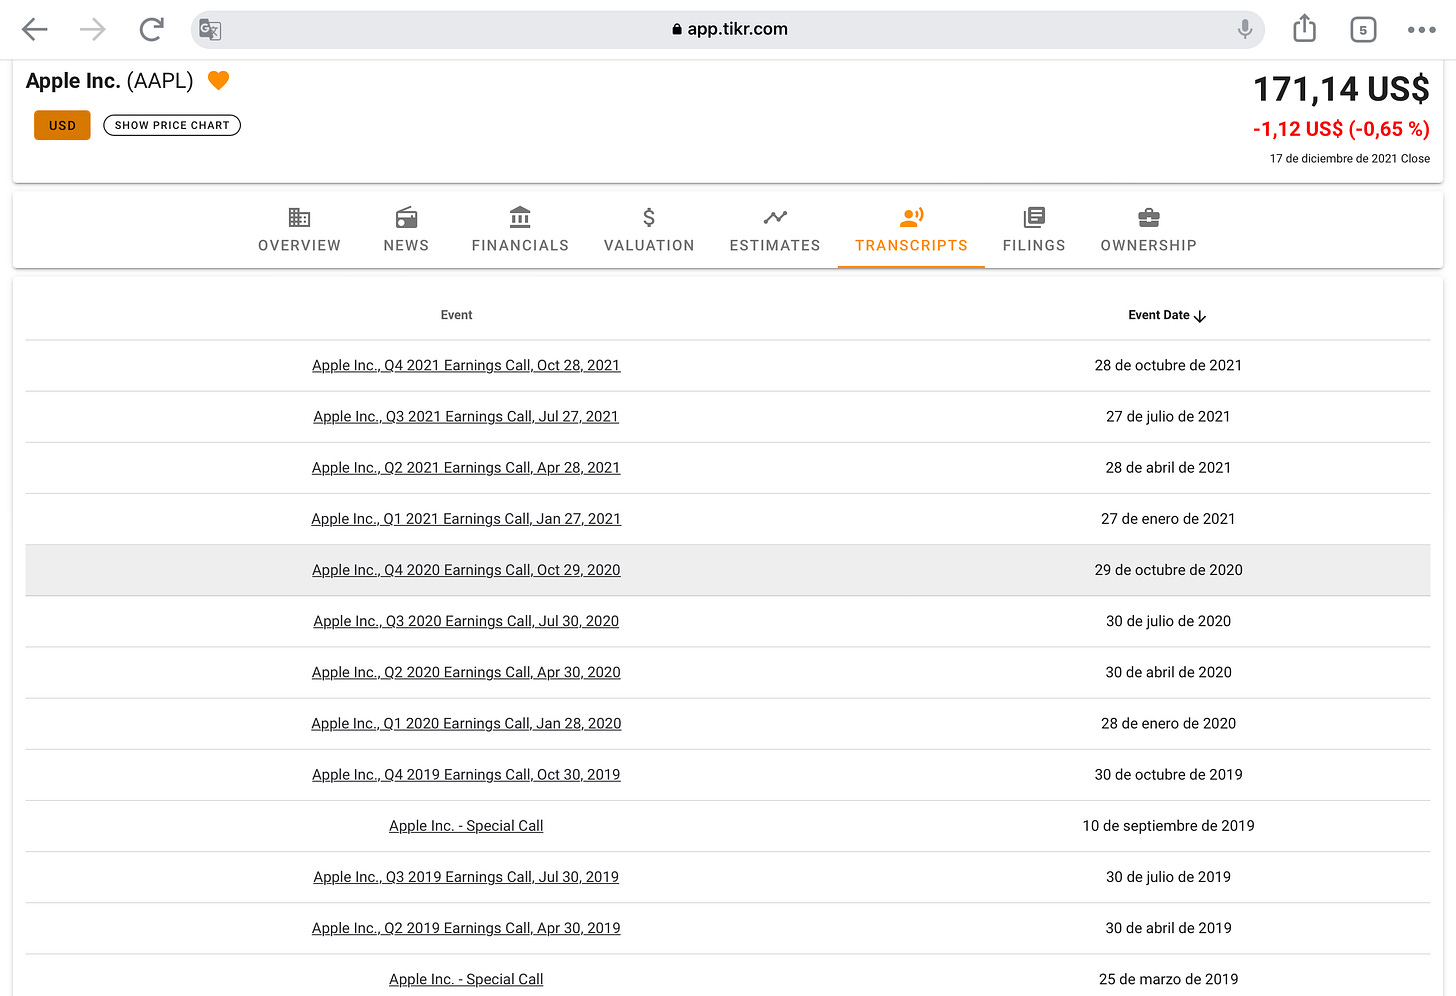This screenshot has width=1456, height=996.
Task: Click the date 28 de octubre de 2021
Action: (1168, 366)
